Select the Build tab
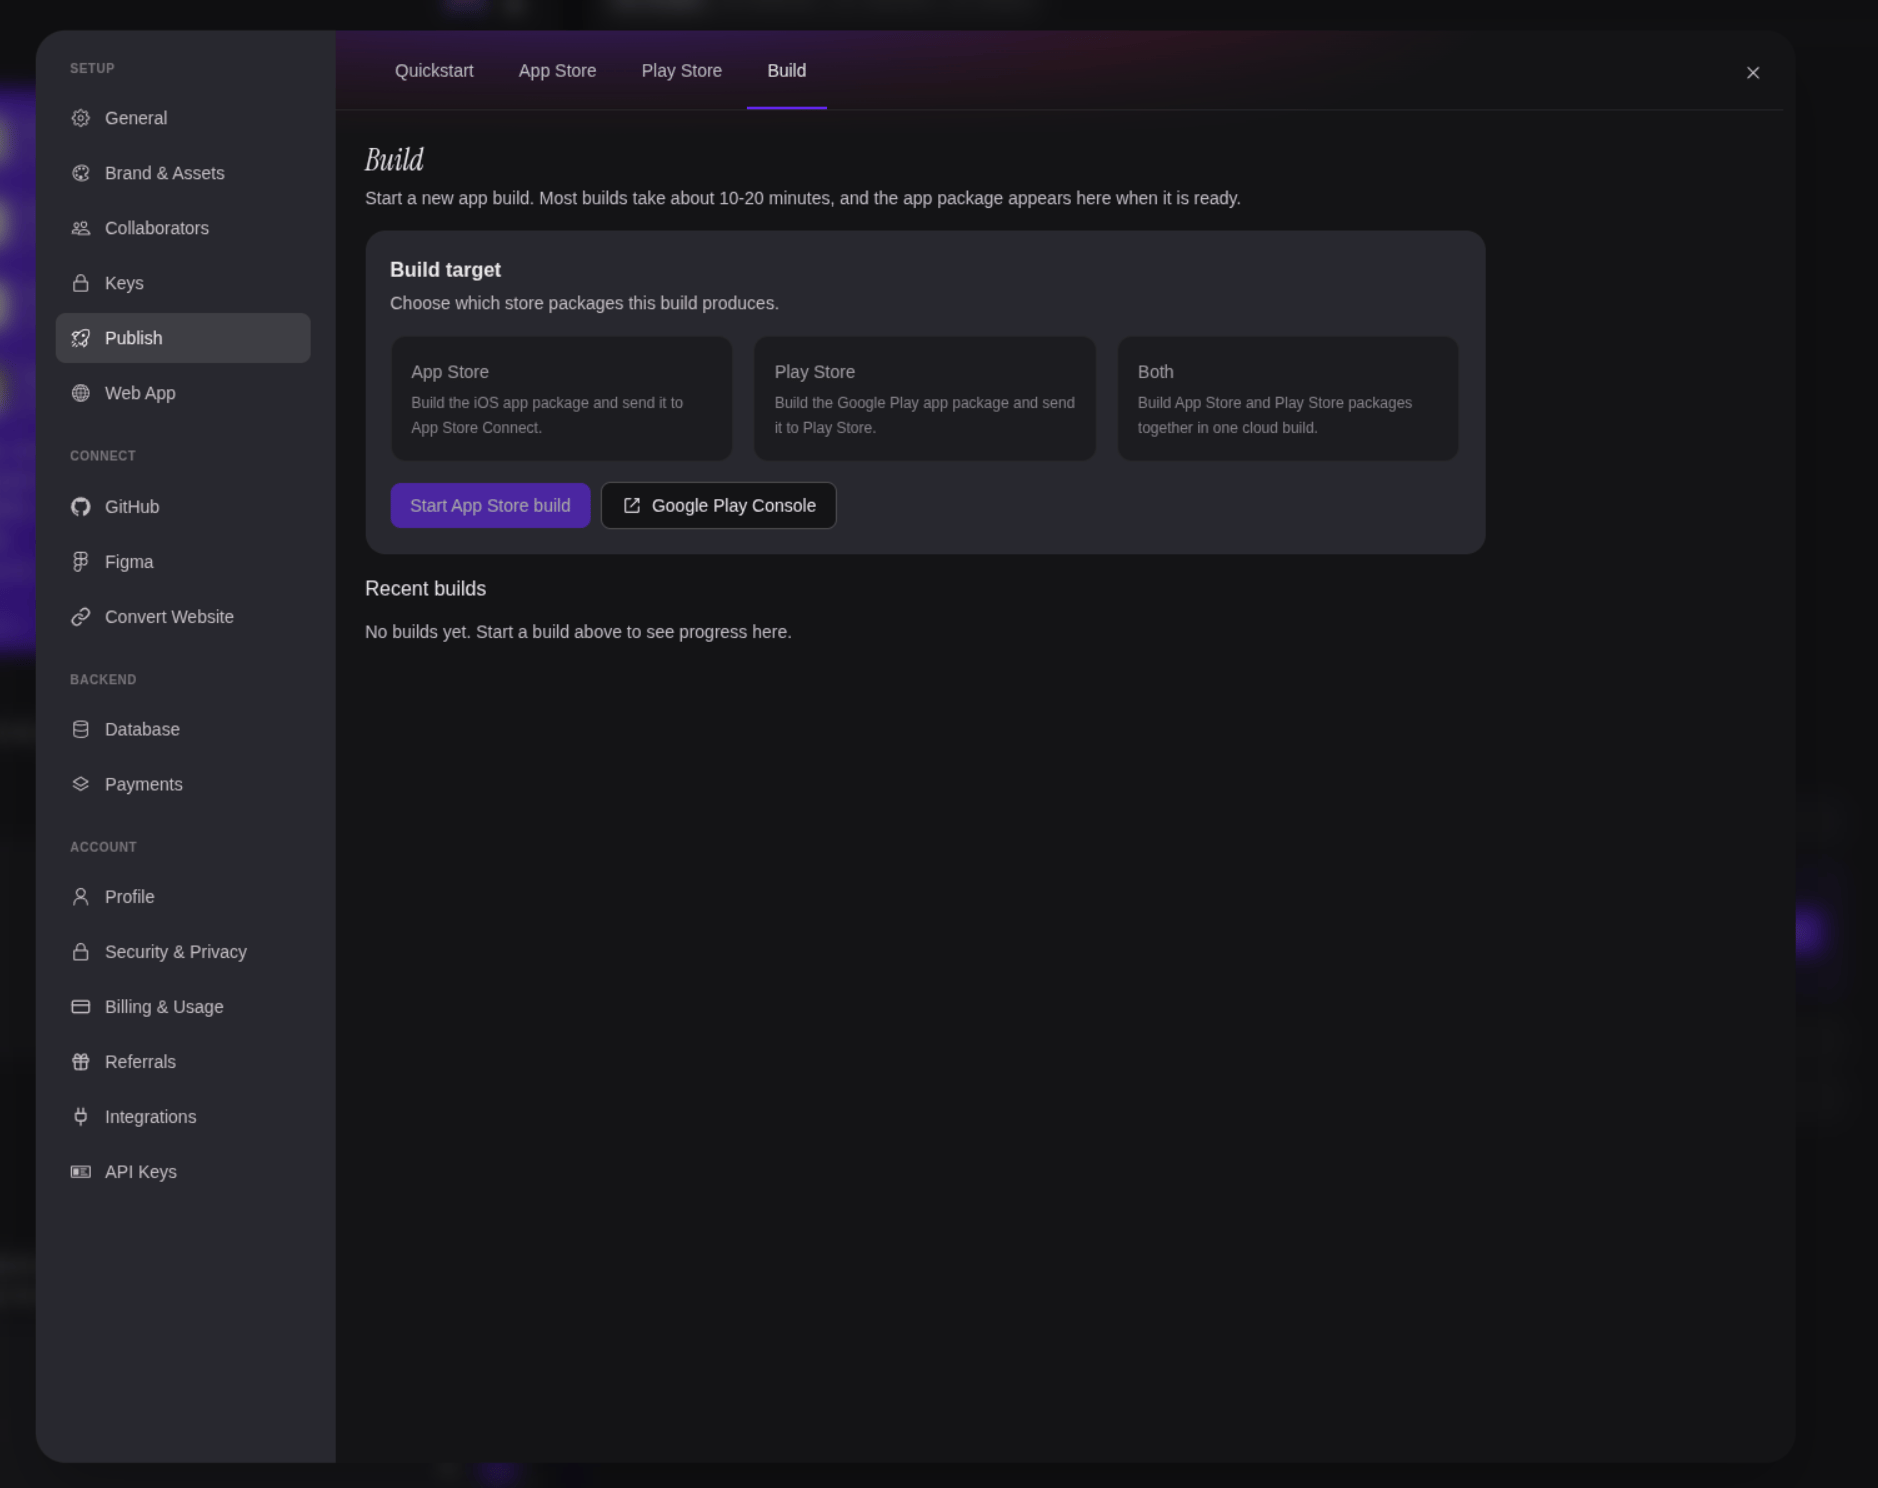The width and height of the screenshot is (1878, 1488). pos(787,71)
